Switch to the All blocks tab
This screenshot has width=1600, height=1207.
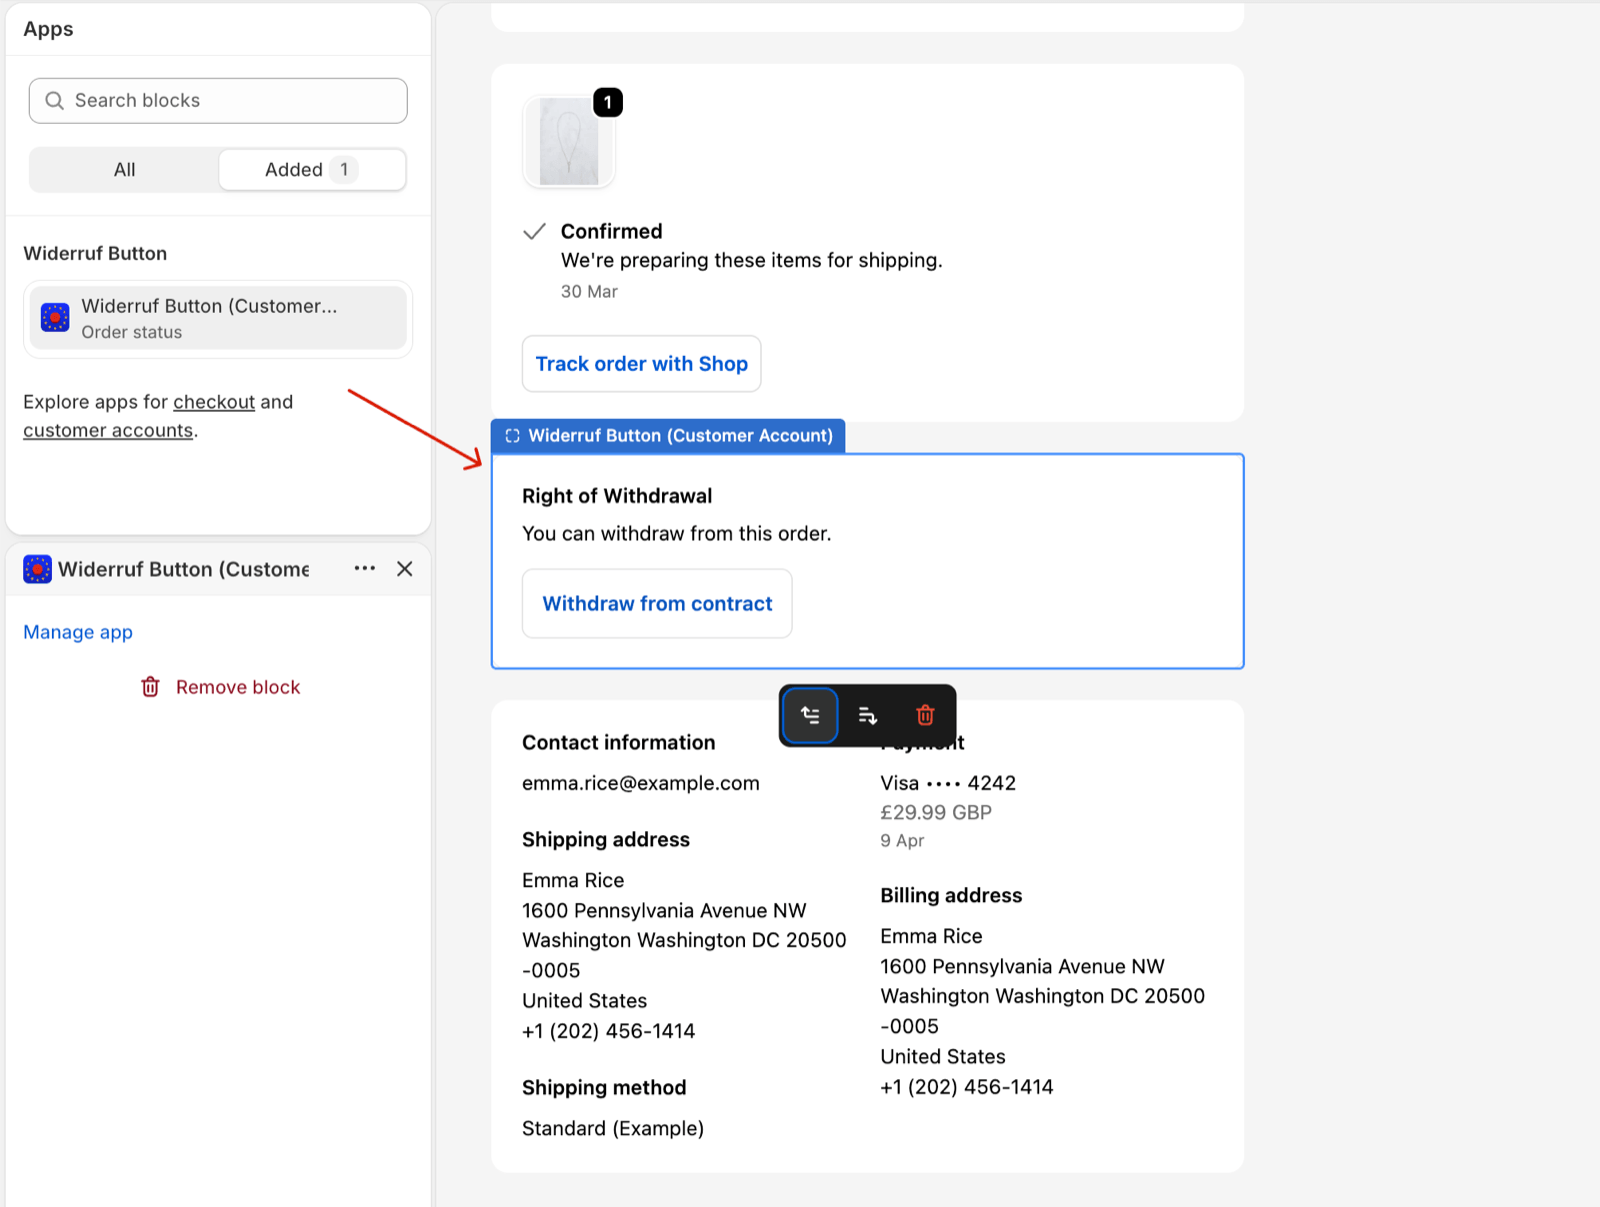[x=124, y=169]
